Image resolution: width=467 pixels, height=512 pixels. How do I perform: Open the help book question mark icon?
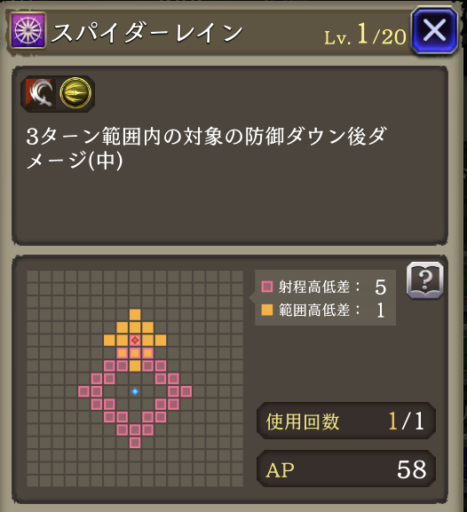(x=425, y=280)
